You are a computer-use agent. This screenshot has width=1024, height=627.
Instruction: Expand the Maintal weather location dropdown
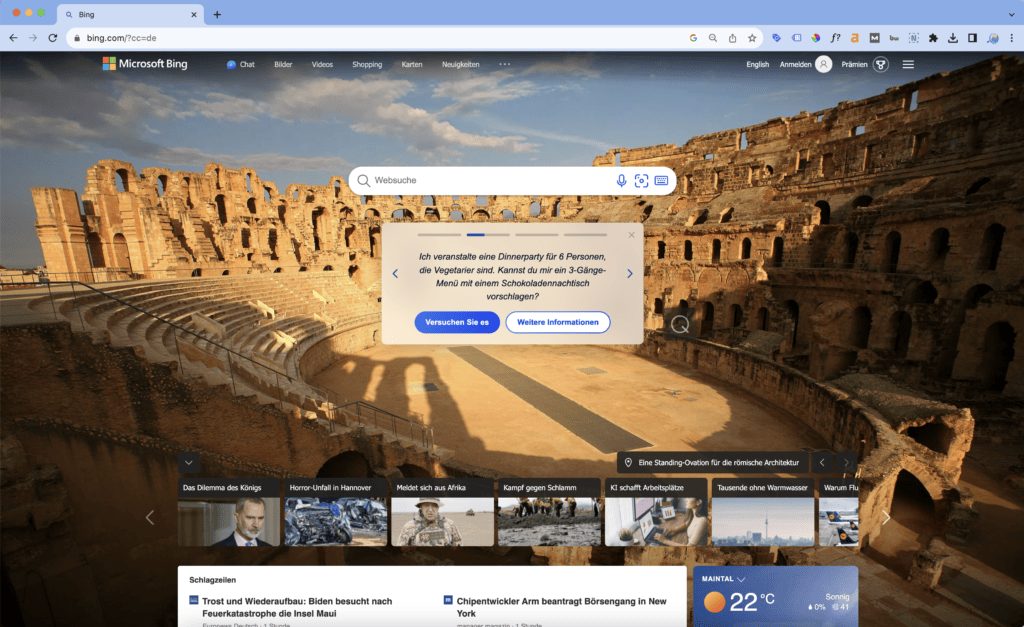click(741, 579)
